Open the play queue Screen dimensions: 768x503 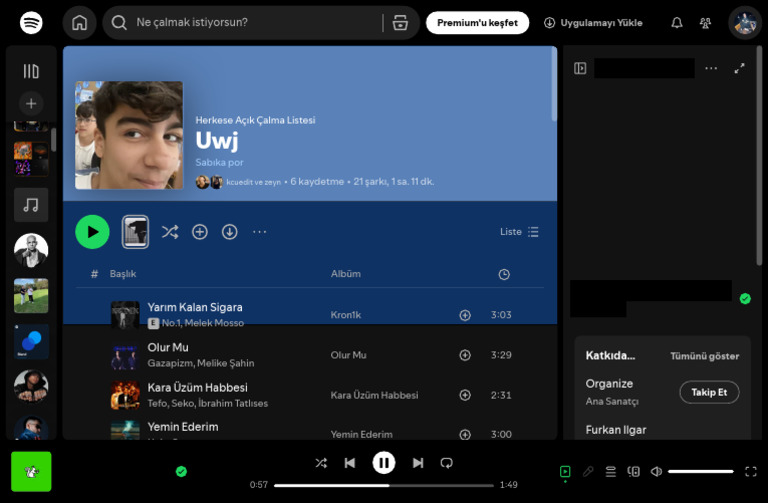610,472
